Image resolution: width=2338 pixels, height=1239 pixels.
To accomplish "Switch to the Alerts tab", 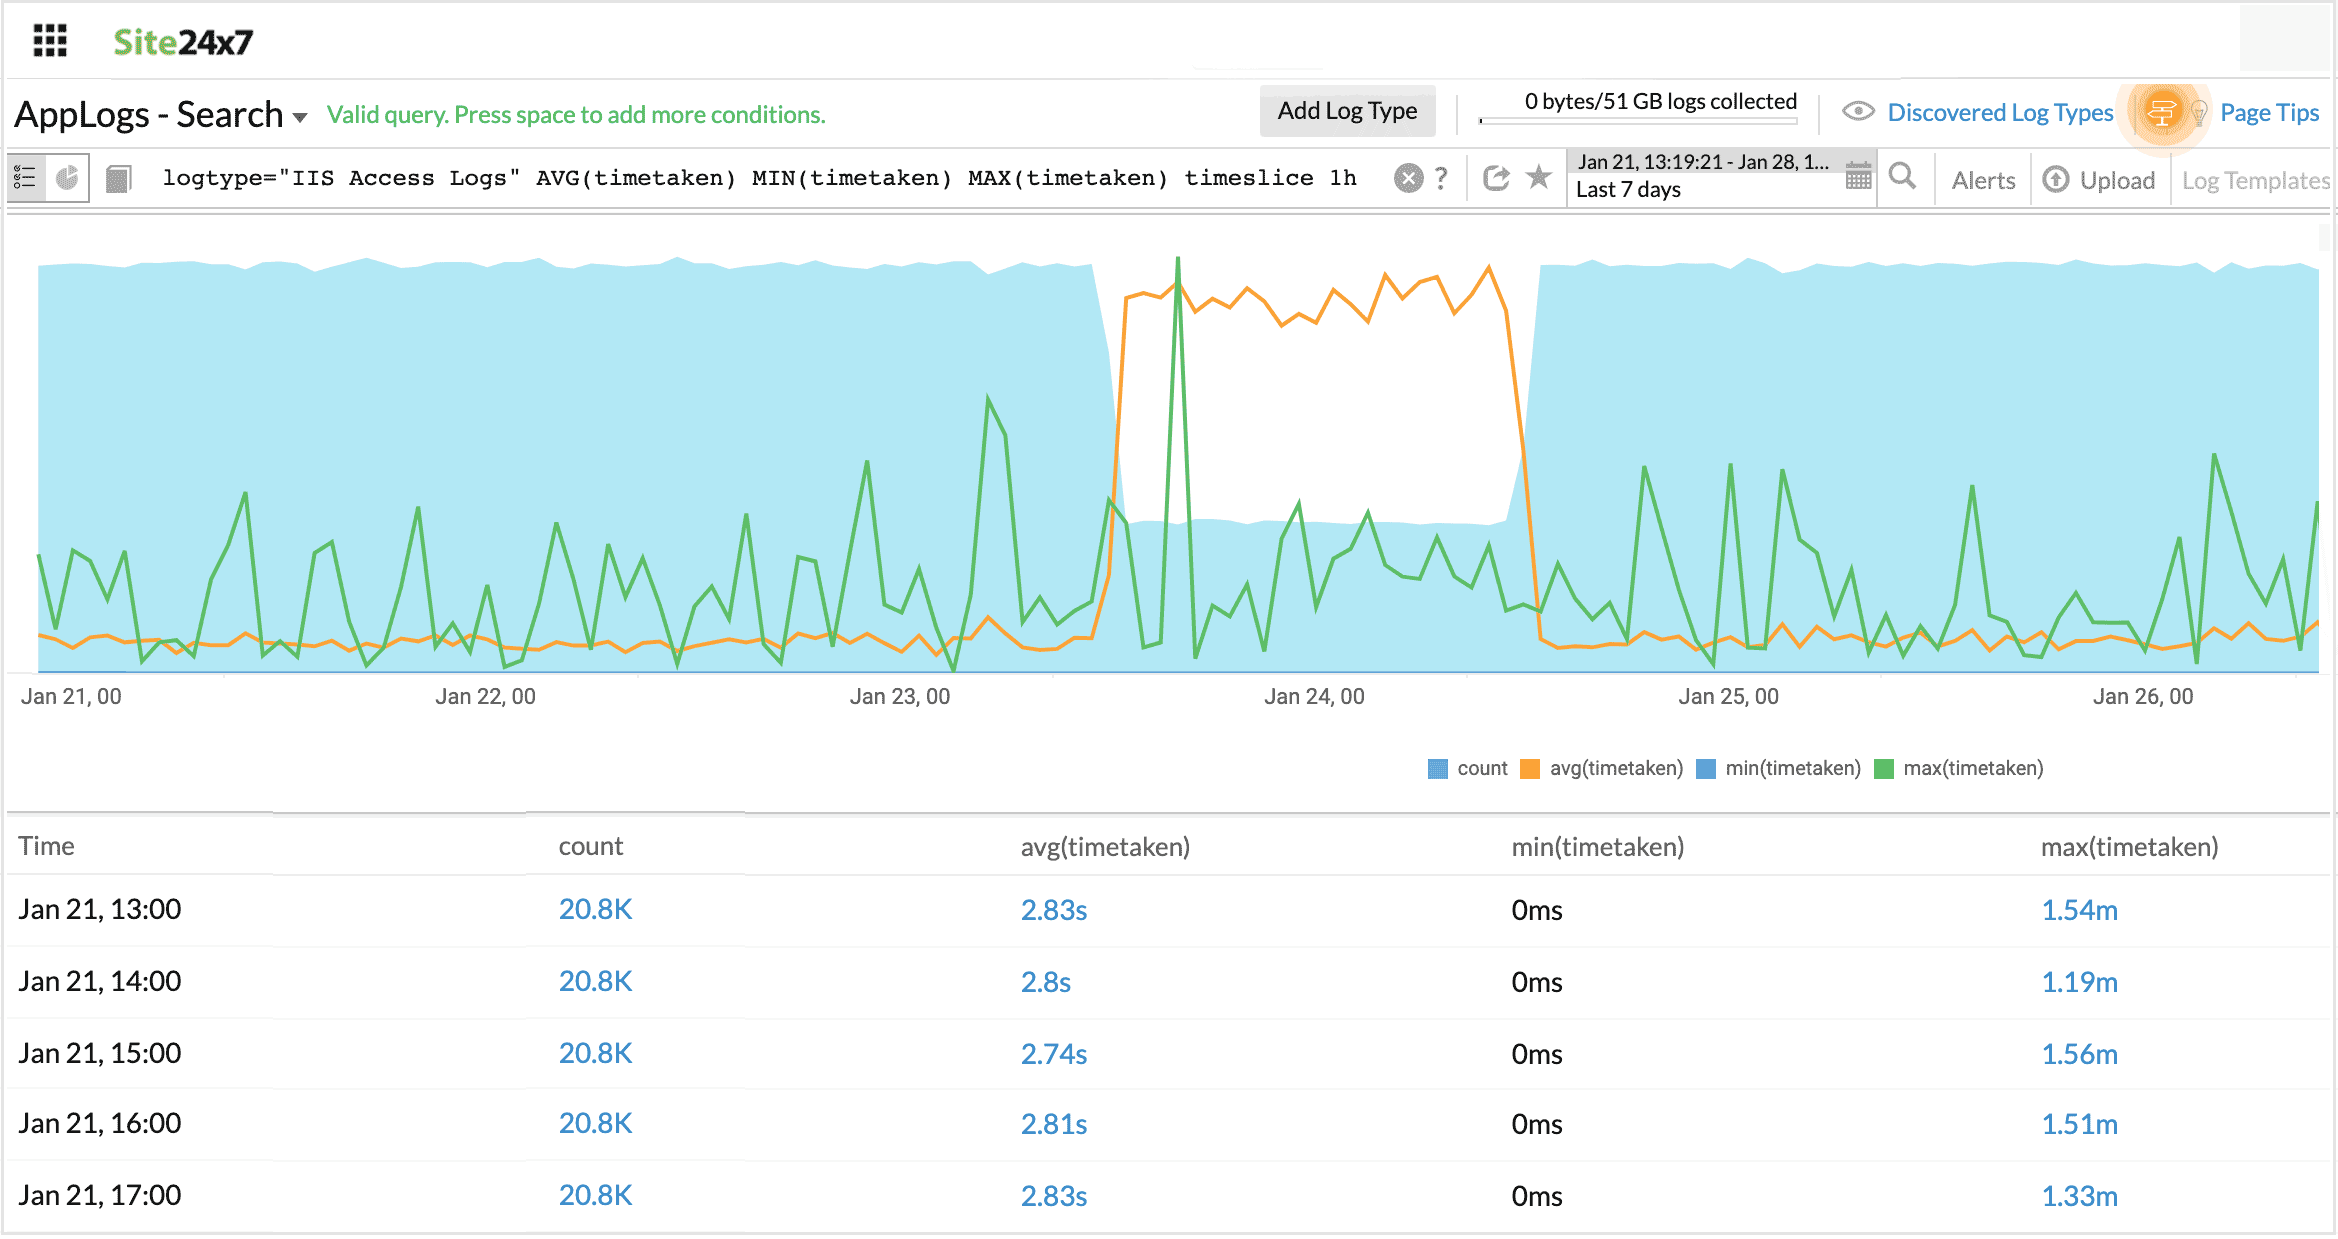I will pos(1983,180).
